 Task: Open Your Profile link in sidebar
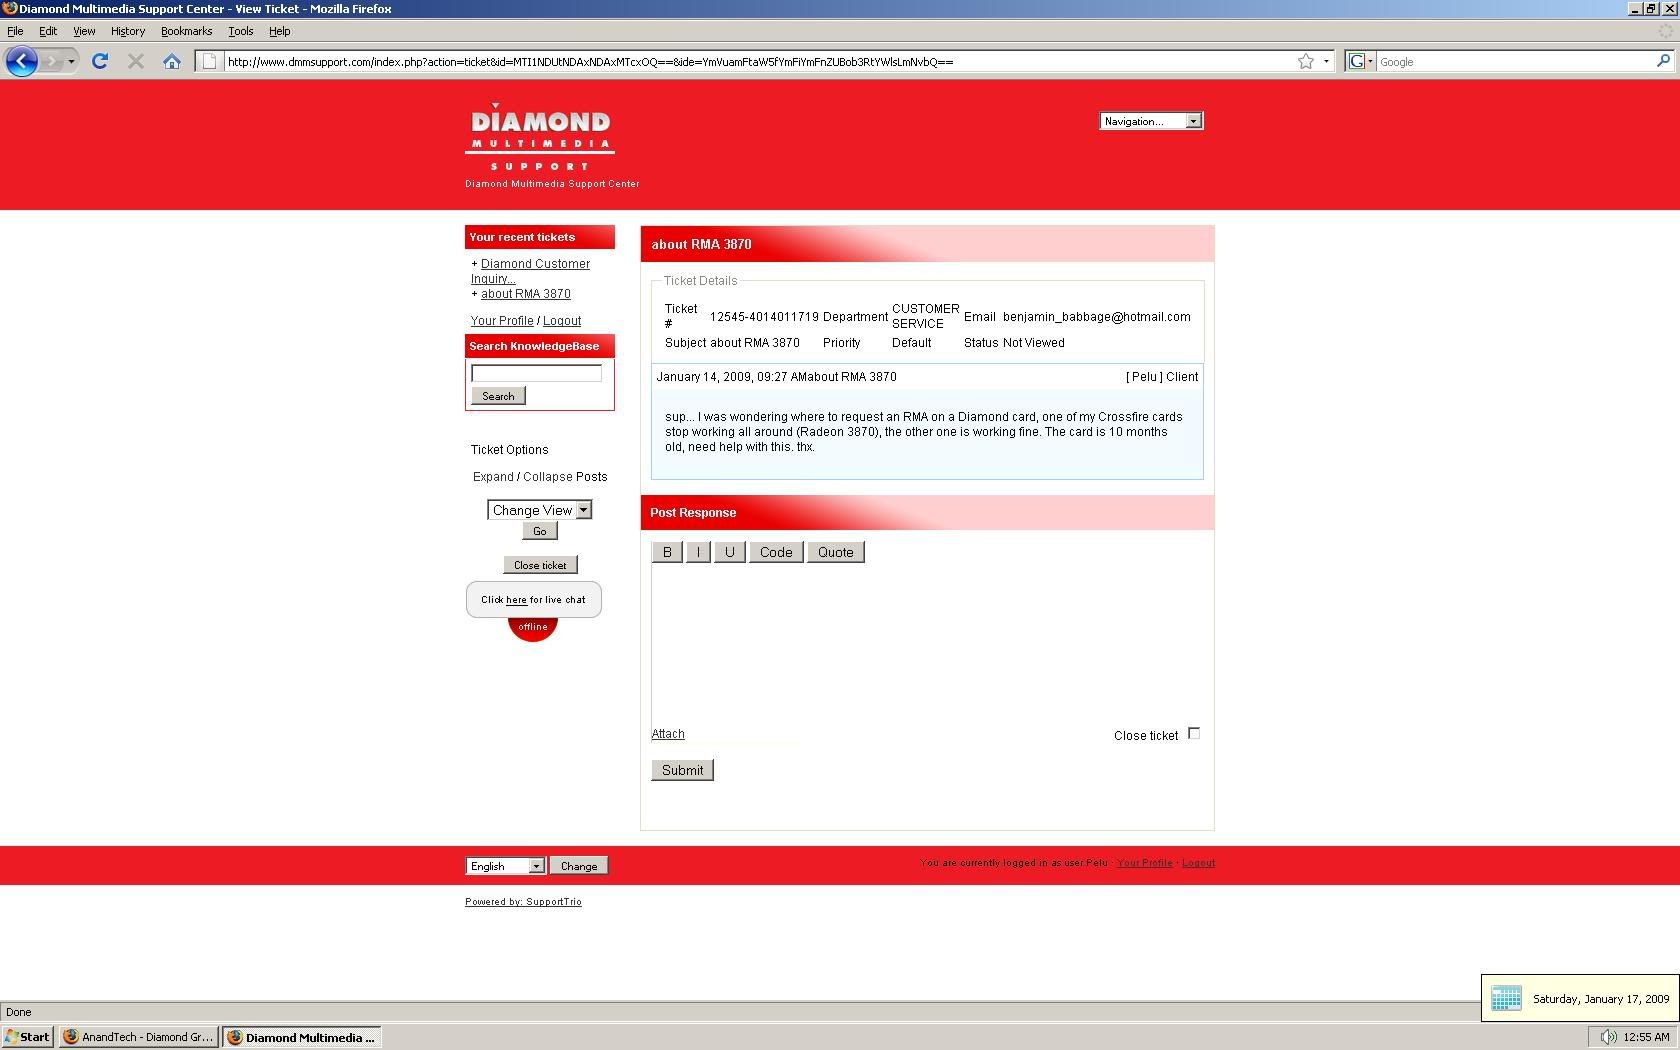point(502,321)
